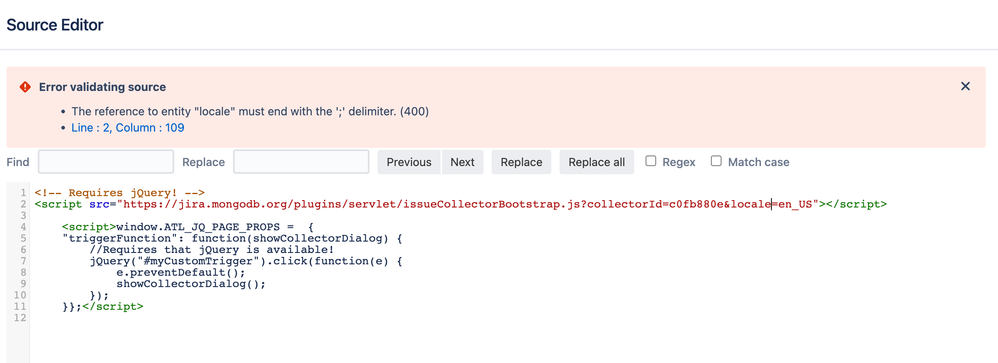Click the Source Editor heading
This screenshot has width=998, height=363.
click(x=55, y=25)
